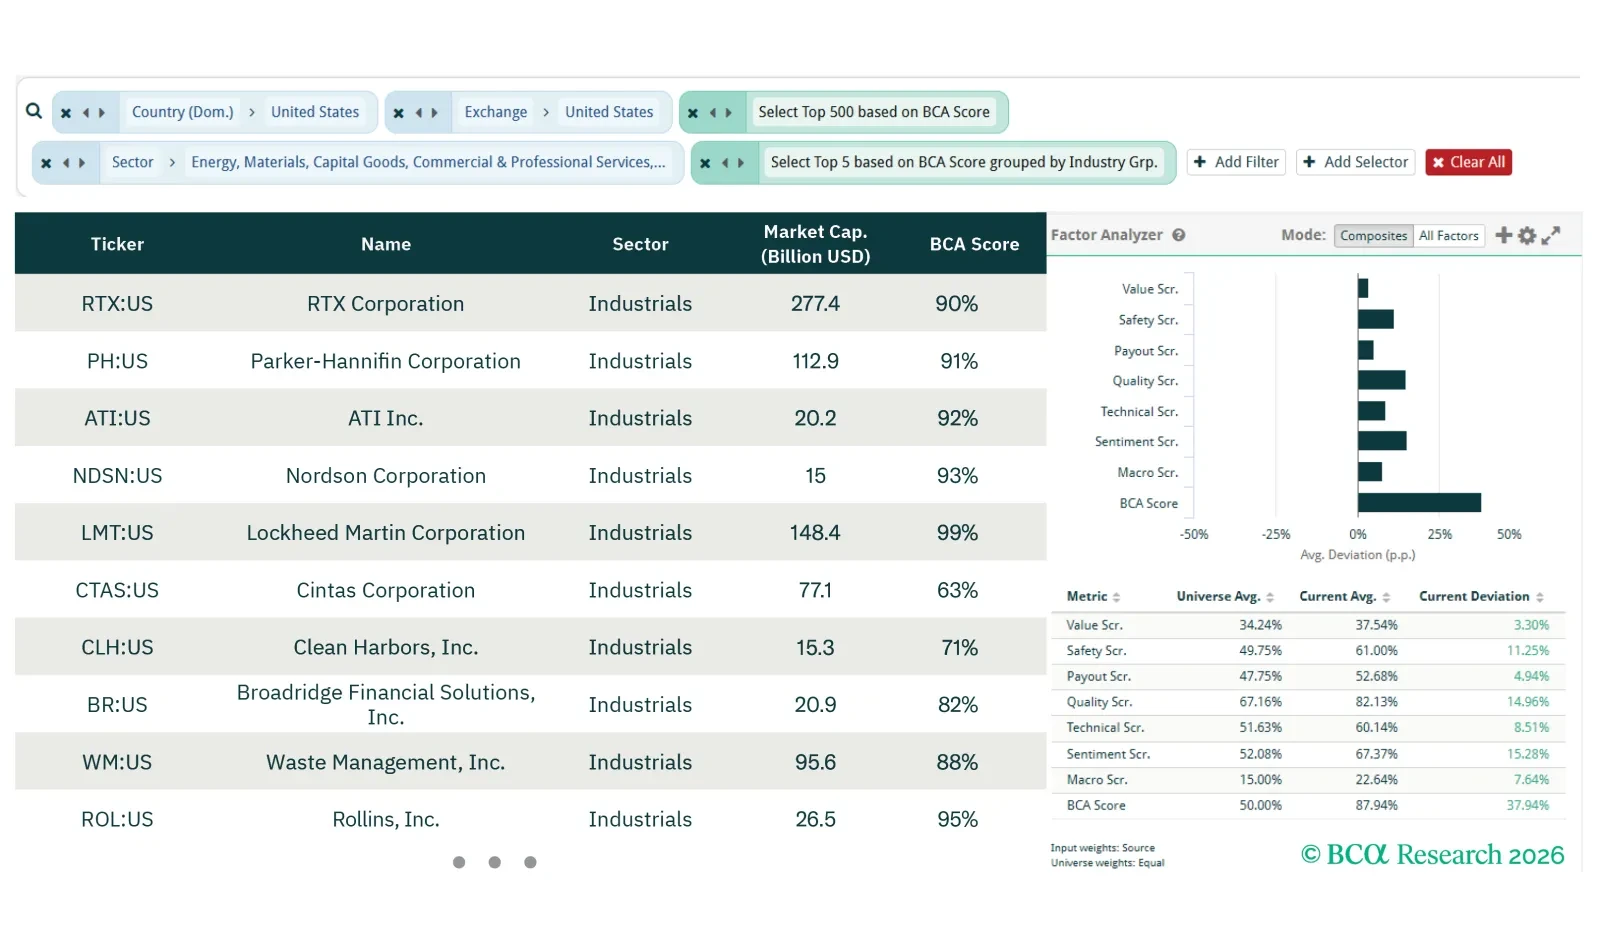Click the Add Filter button
Screen dimensions: 1600x947
click(1236, 162)
